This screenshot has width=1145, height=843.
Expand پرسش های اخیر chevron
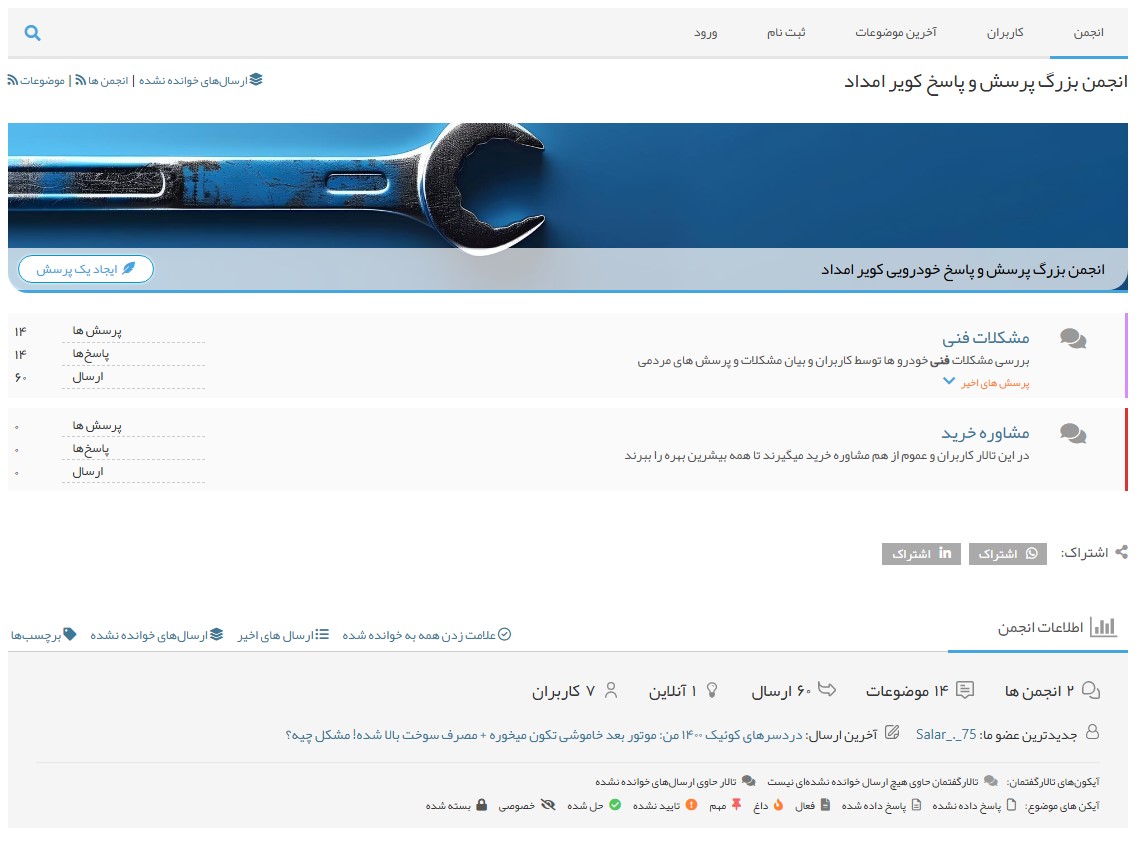(949, 381)
